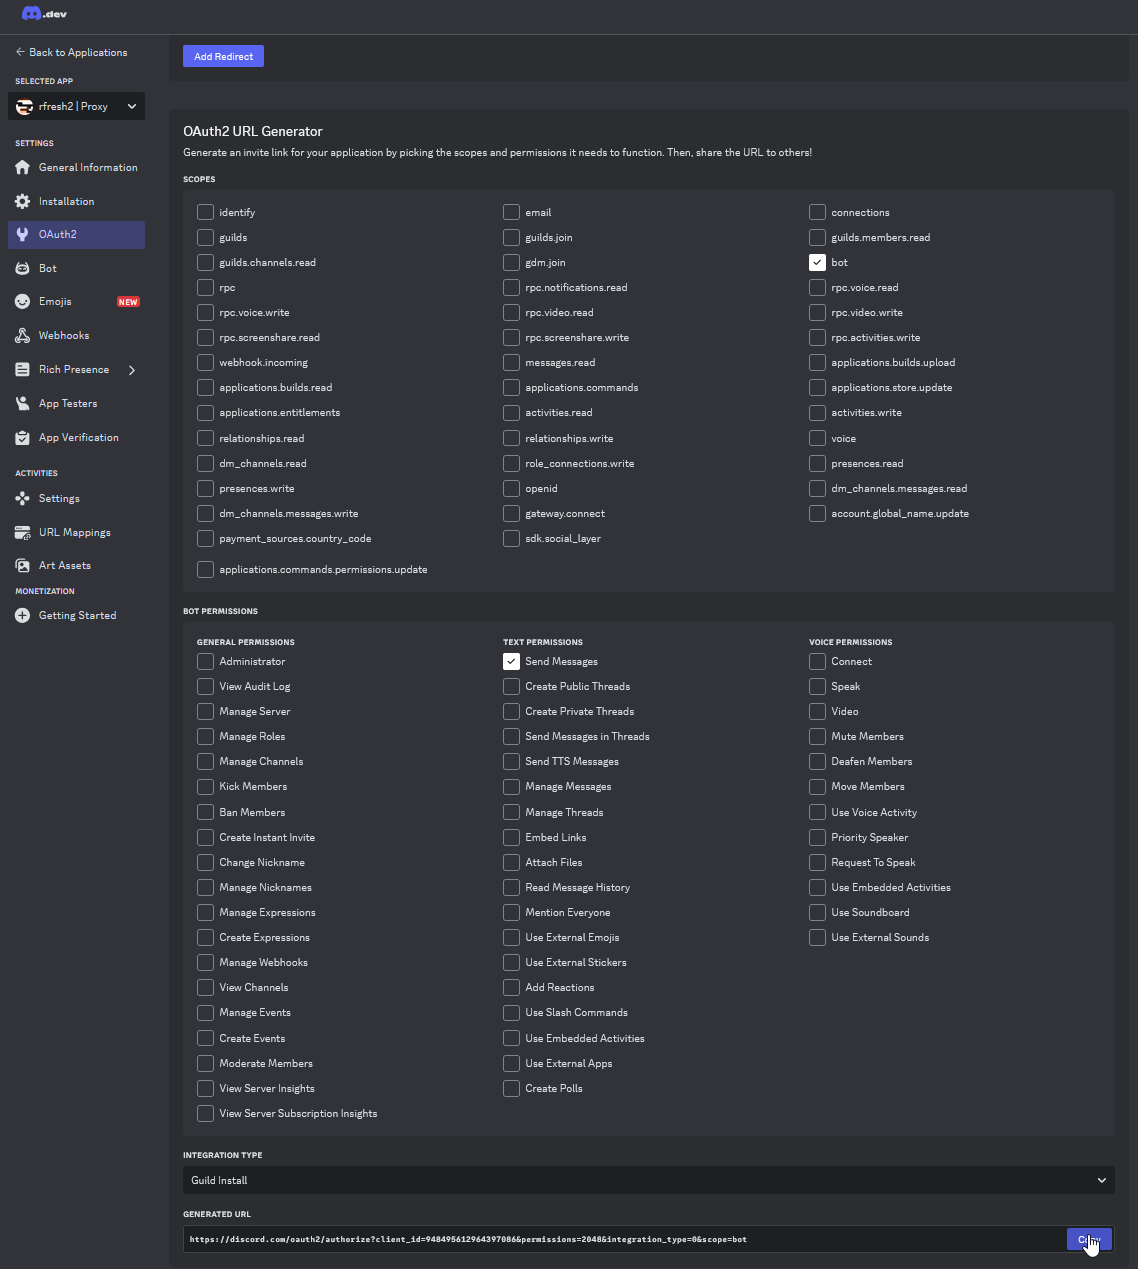Click the App Testers icon
1138x1269 pixels.
click(x=22, y=404)
